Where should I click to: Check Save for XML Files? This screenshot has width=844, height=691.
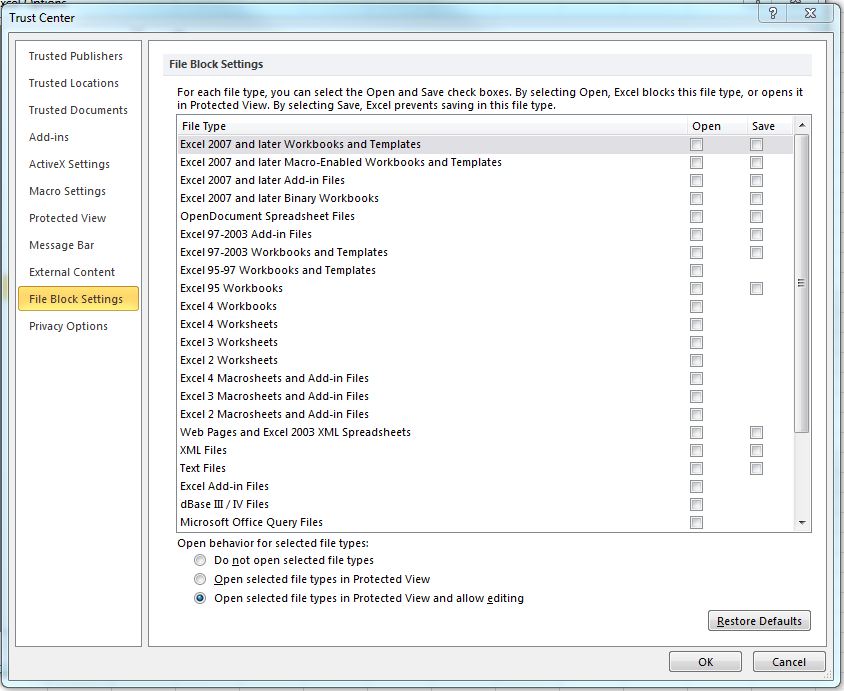pyautogui.click(x=756, y=450)
